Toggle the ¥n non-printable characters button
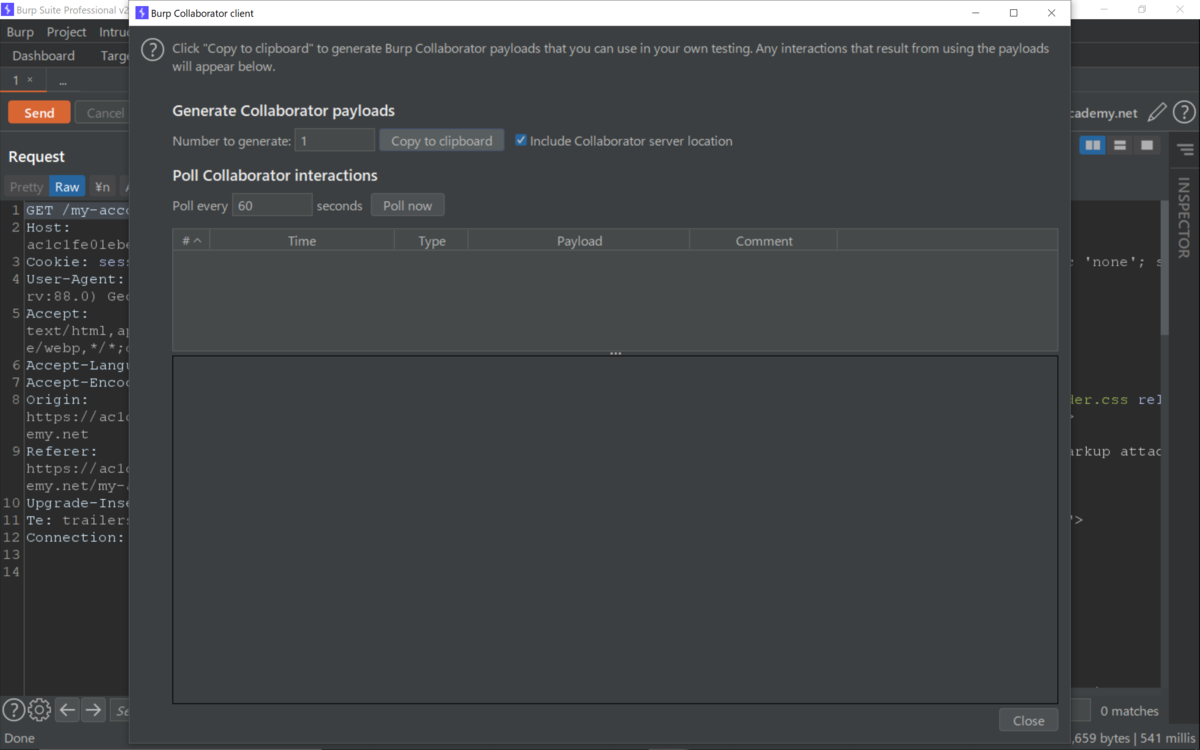Viewport: 1200px width, 750px height. pos(102,187)
